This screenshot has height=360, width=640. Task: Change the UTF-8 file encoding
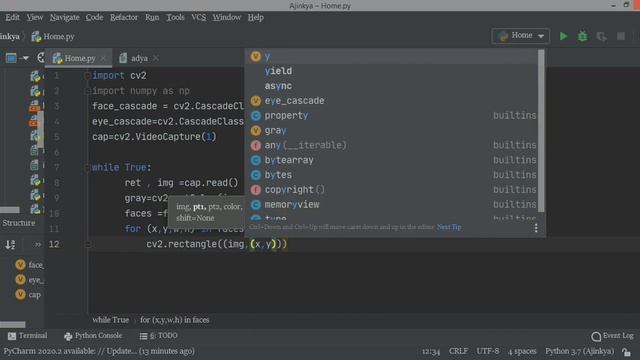pyautogui.click(x=488, y=351)
